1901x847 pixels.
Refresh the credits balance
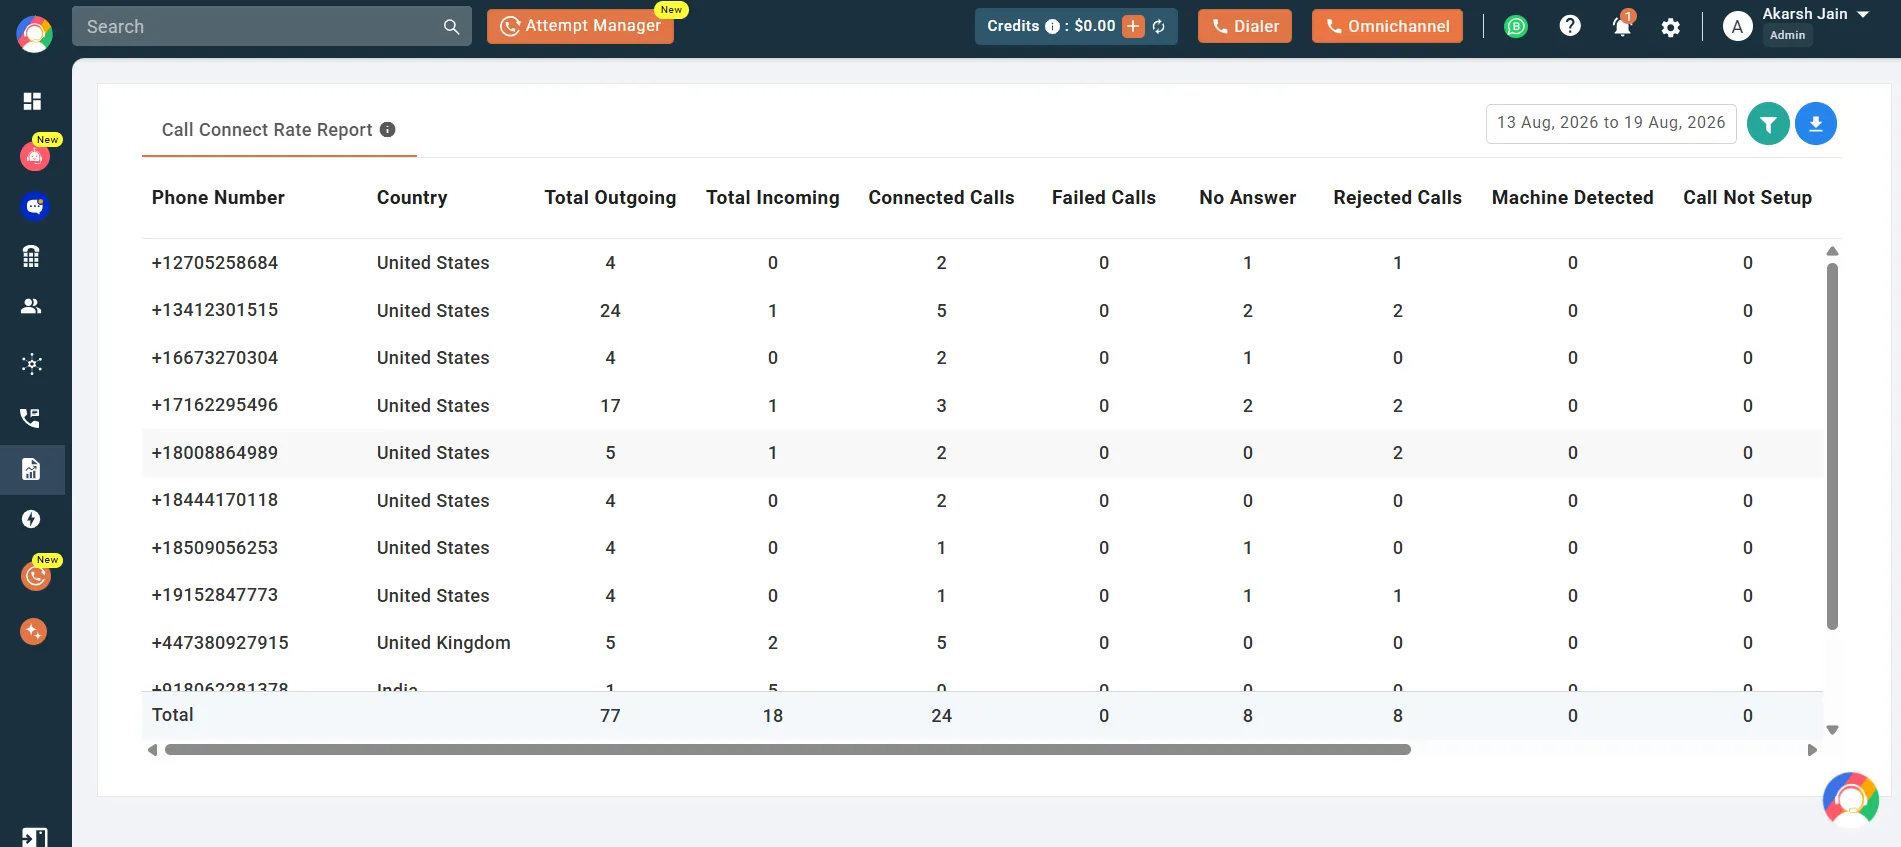click(1159, 27)
